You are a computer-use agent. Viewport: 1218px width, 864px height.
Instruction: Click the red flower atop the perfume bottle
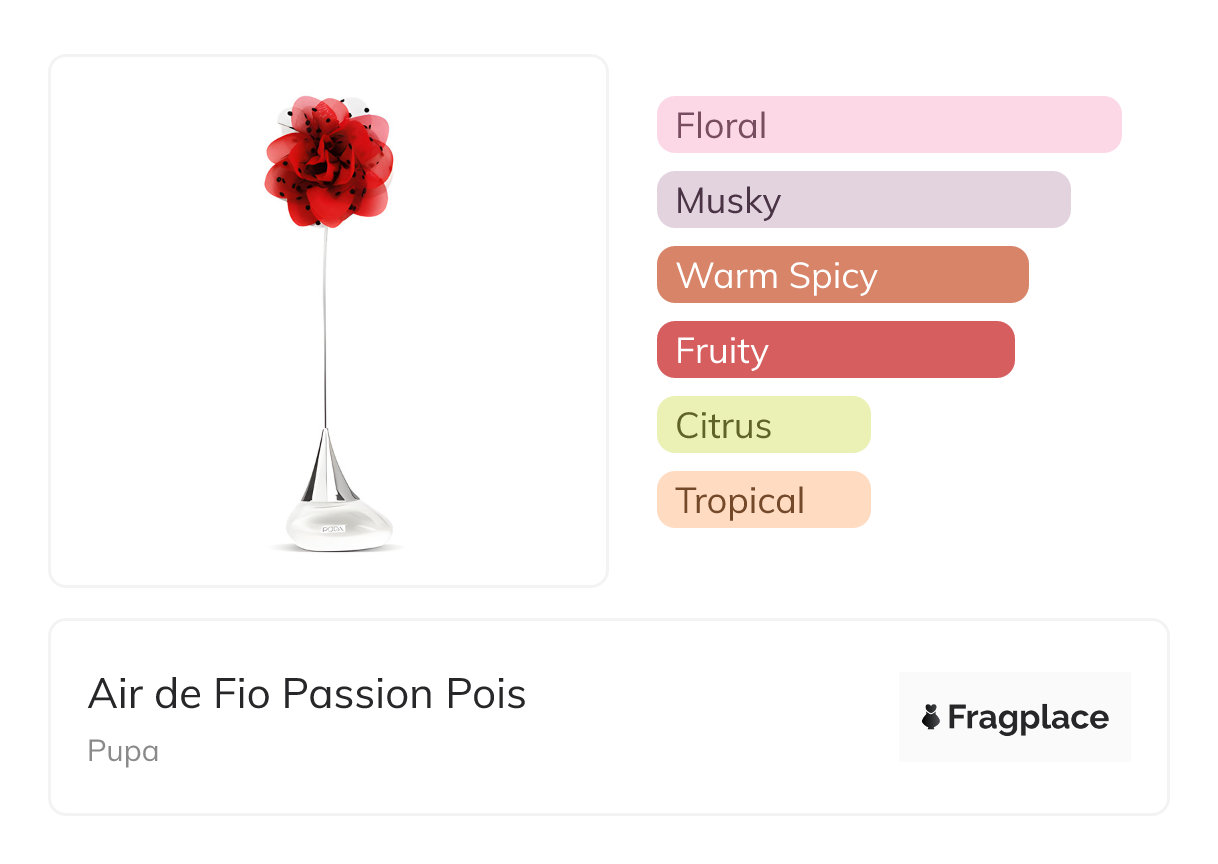click(x=328, y=163)
